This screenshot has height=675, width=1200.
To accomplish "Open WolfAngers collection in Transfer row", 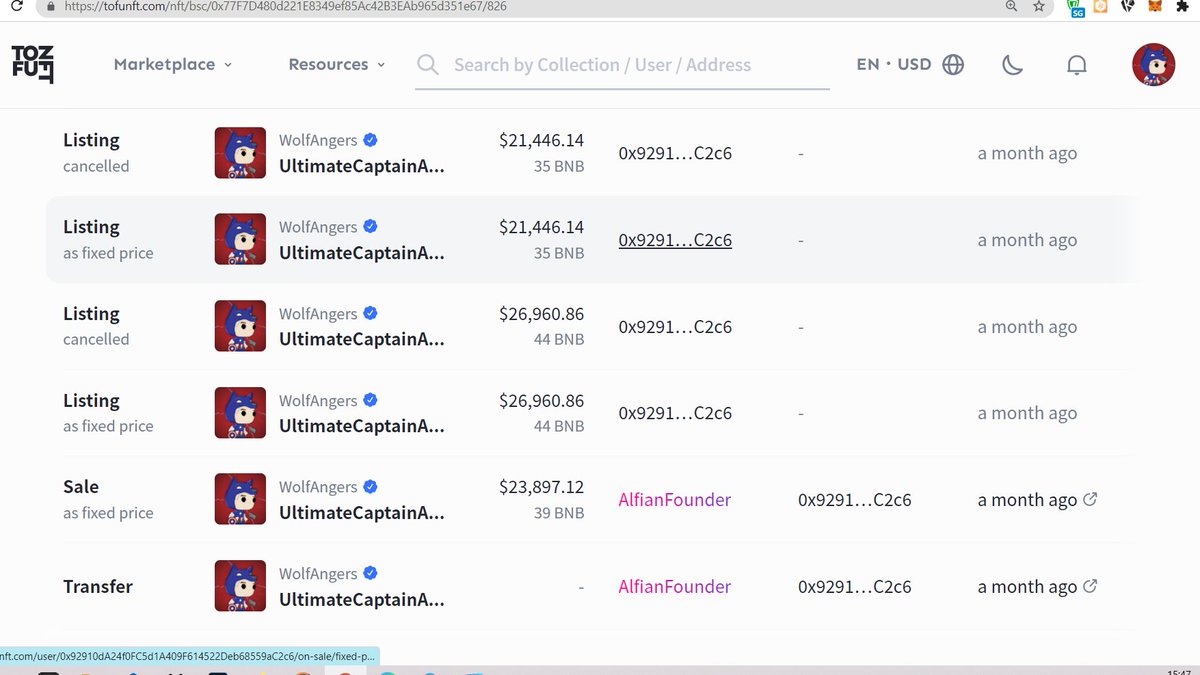I will [x=318, y=573].
